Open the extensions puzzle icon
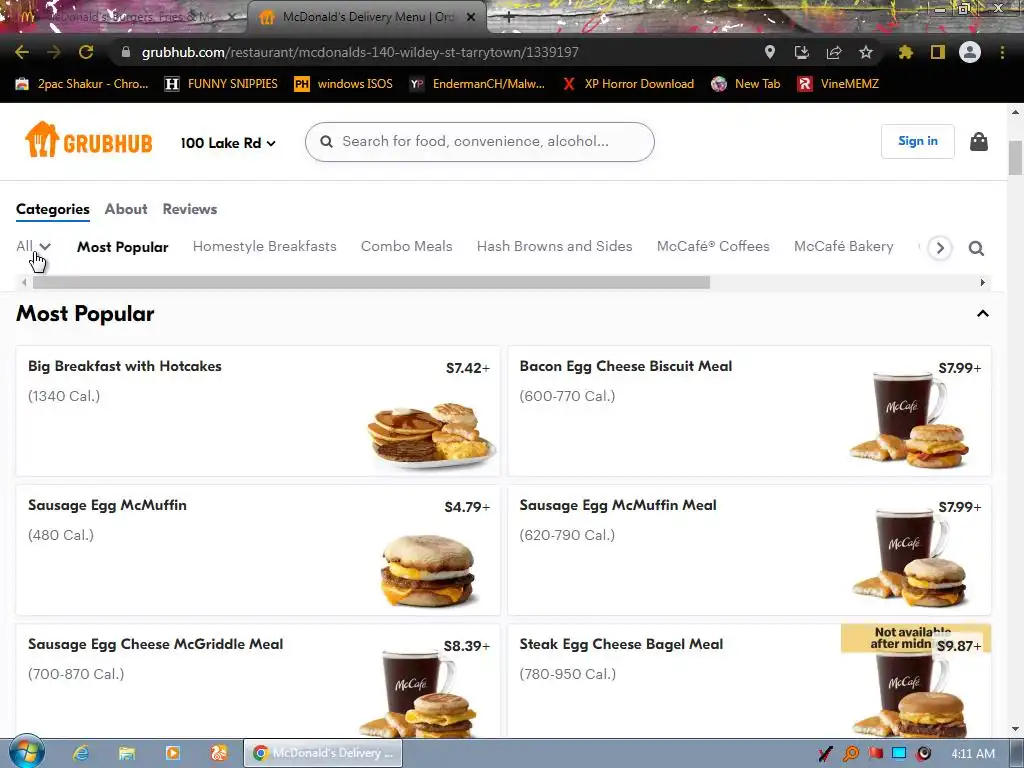The height and width of the screenshot is (768, 1024). [x=905, y=52]
